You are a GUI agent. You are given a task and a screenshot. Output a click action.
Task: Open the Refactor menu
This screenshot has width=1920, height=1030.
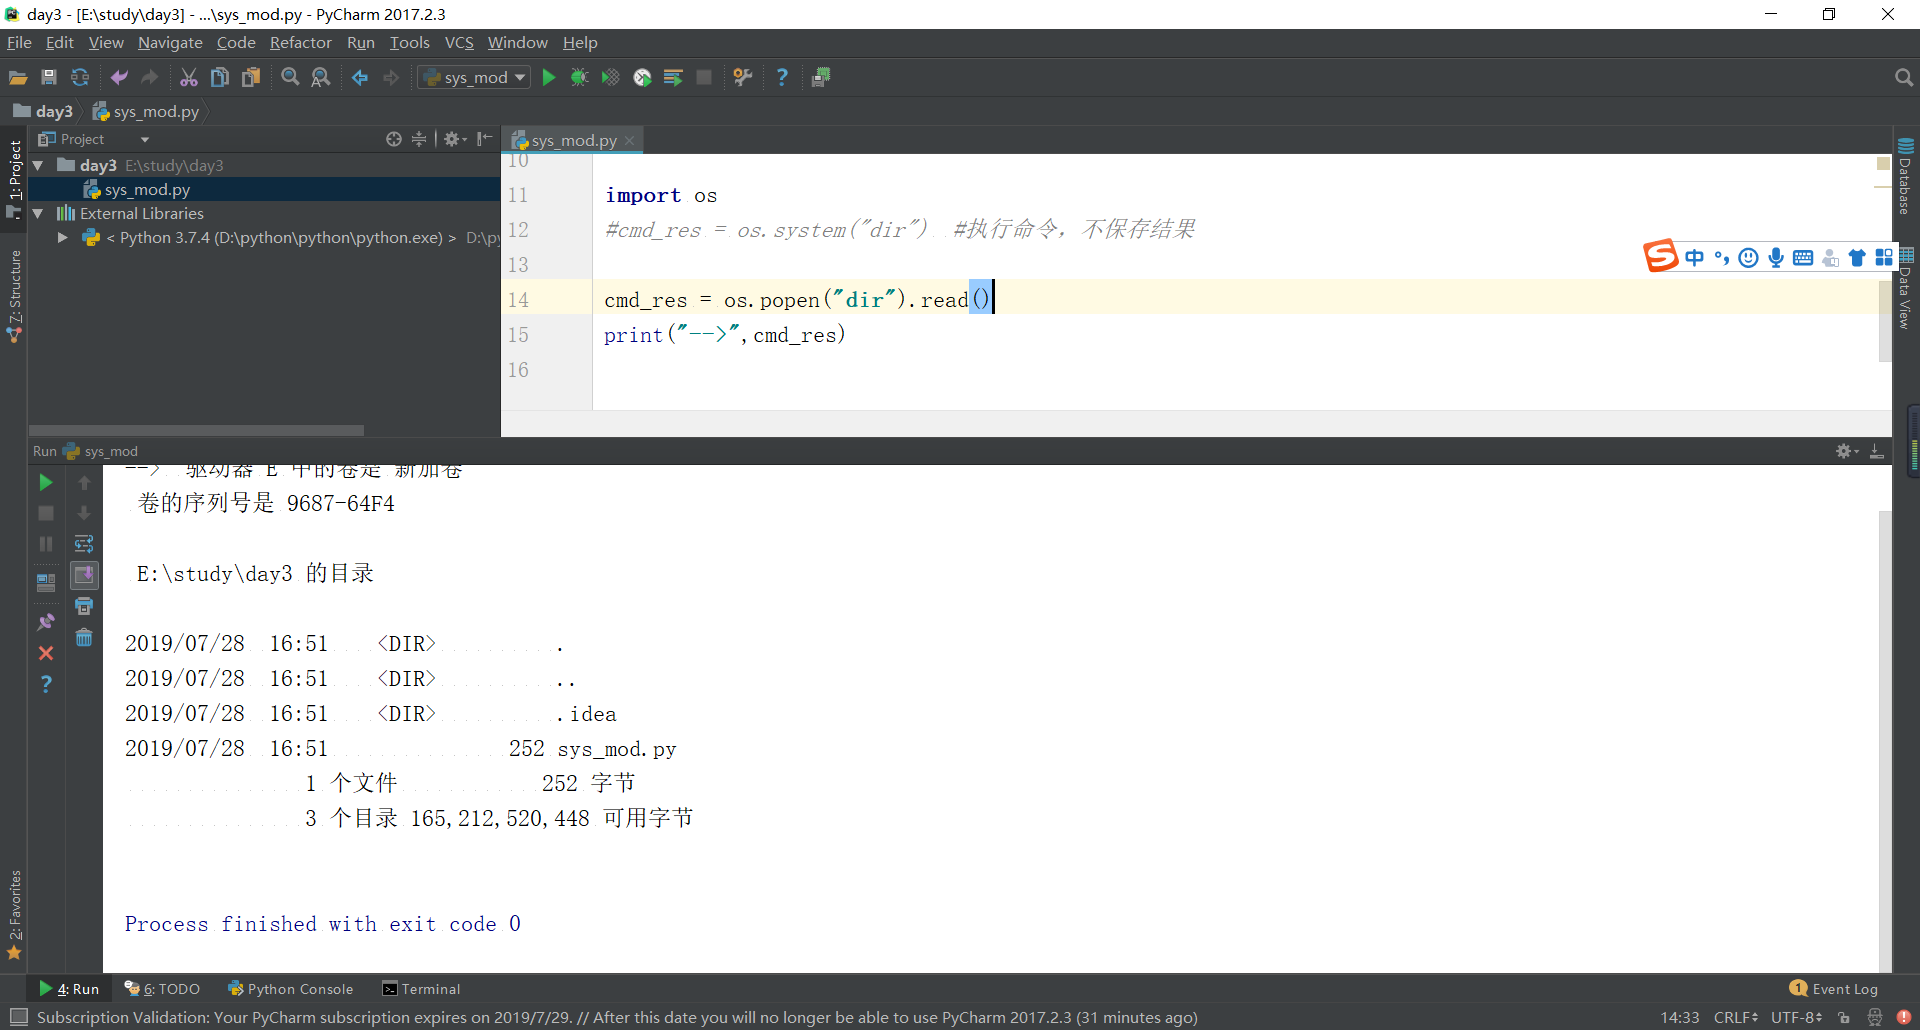300,42
